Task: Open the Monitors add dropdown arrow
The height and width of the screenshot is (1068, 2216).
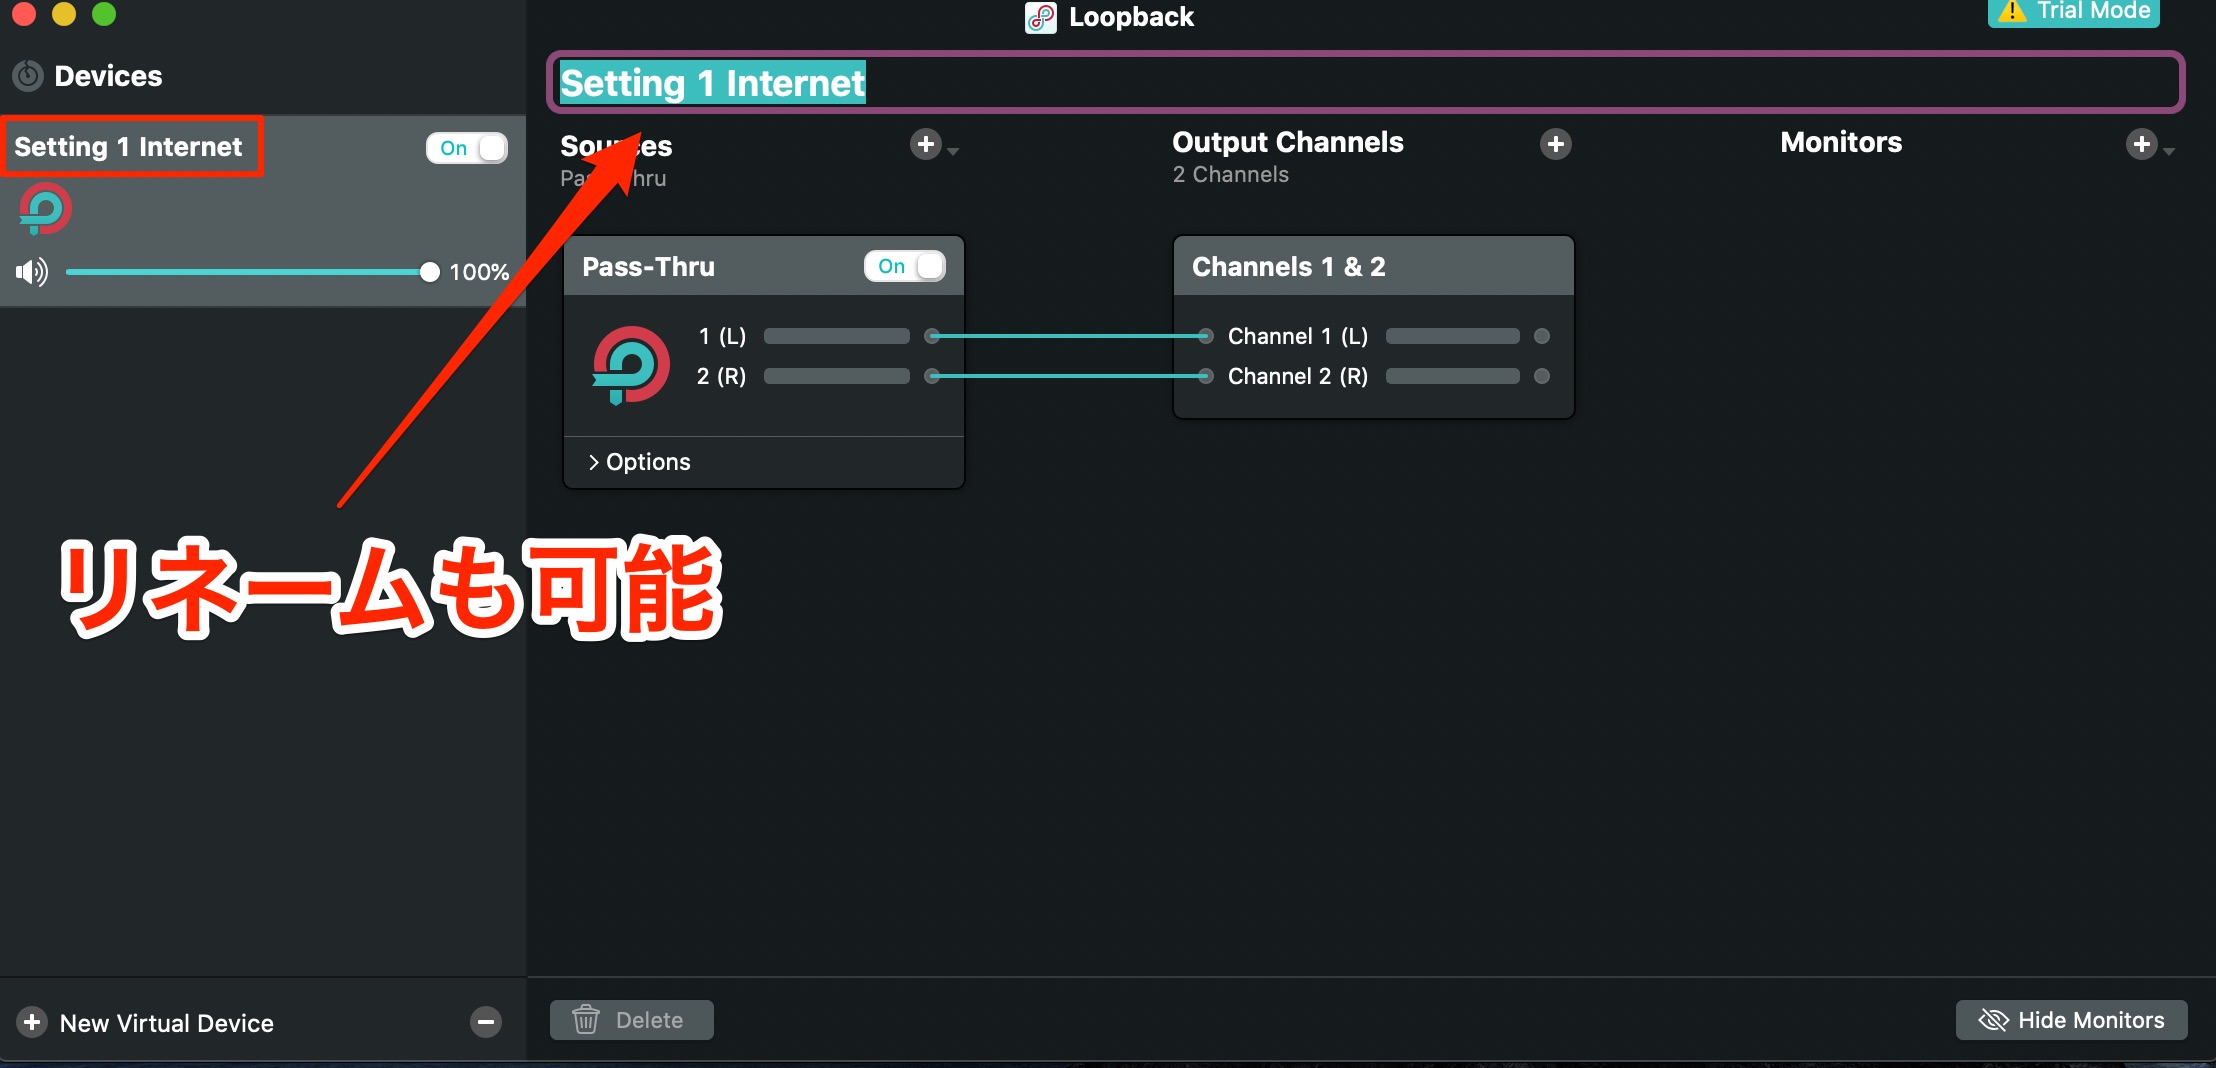Action: coord(2169,151)
